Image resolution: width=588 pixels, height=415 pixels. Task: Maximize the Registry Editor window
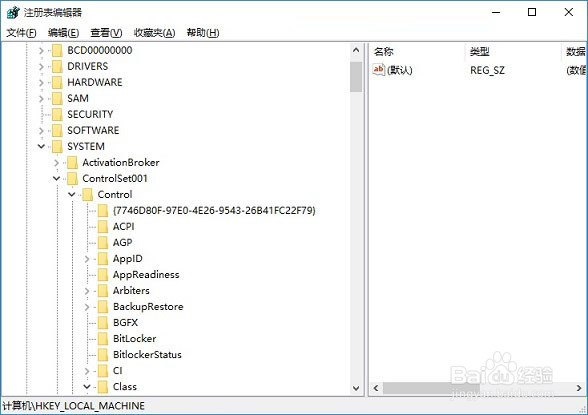click(x=532, y=12)
